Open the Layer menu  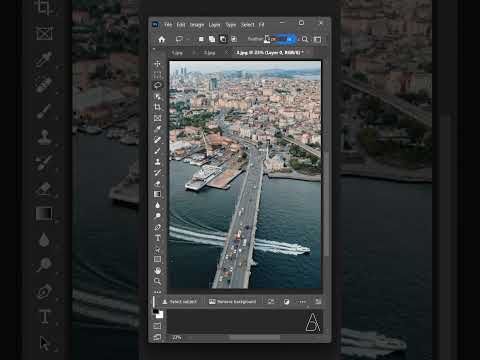point(214,25)
